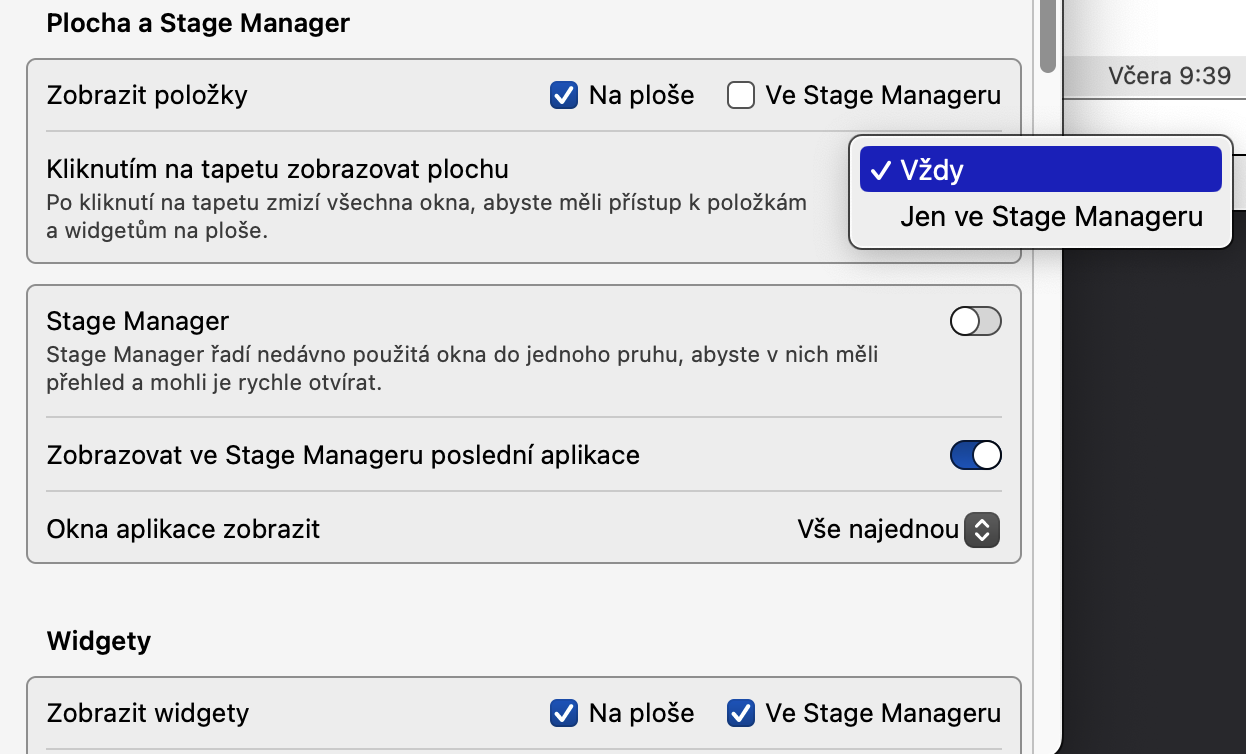
Task: Uncheck "Na ploše" for Zobrazit widgety
Action: click(564, 714)
